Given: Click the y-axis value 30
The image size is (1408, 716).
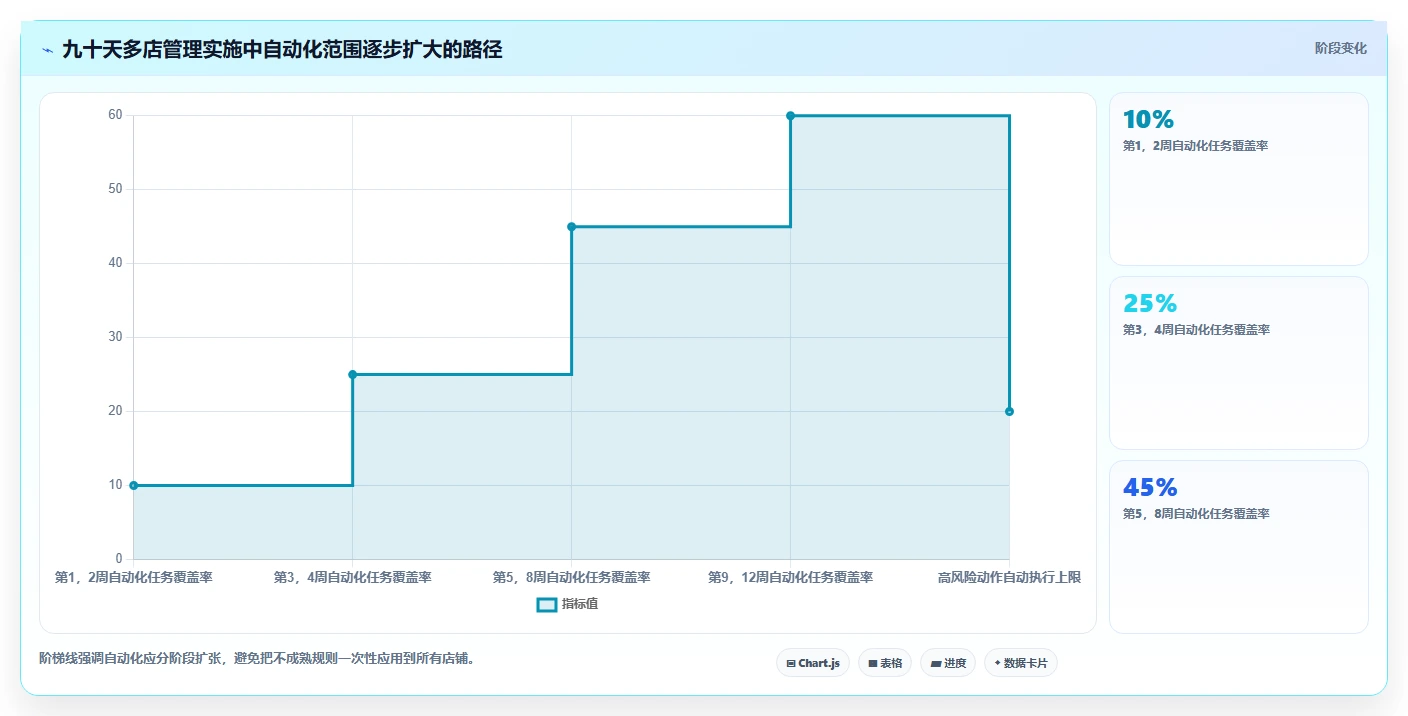Looking at the screenshot, I should (115, 337).
